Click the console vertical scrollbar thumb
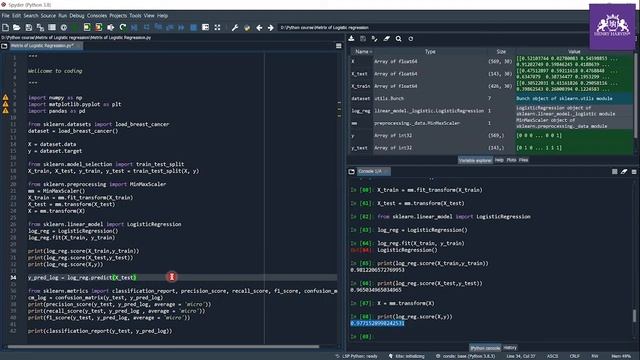This screenshot has width=640, height=360. point(634,315)
